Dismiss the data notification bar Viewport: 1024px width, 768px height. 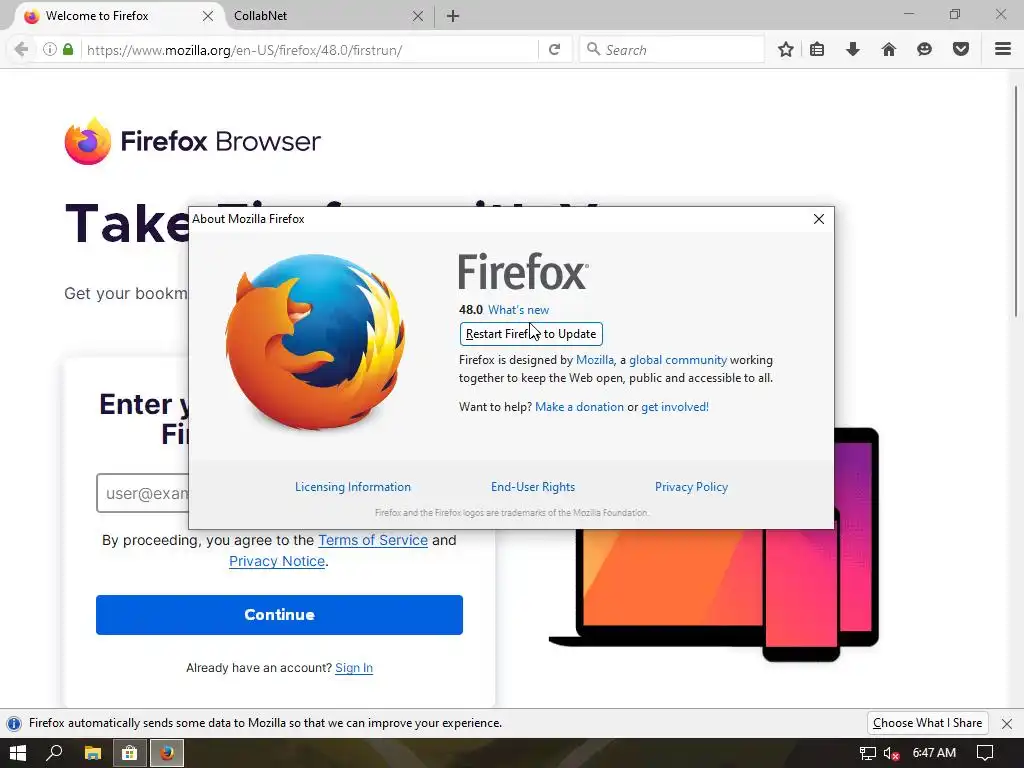point(1007,724)
